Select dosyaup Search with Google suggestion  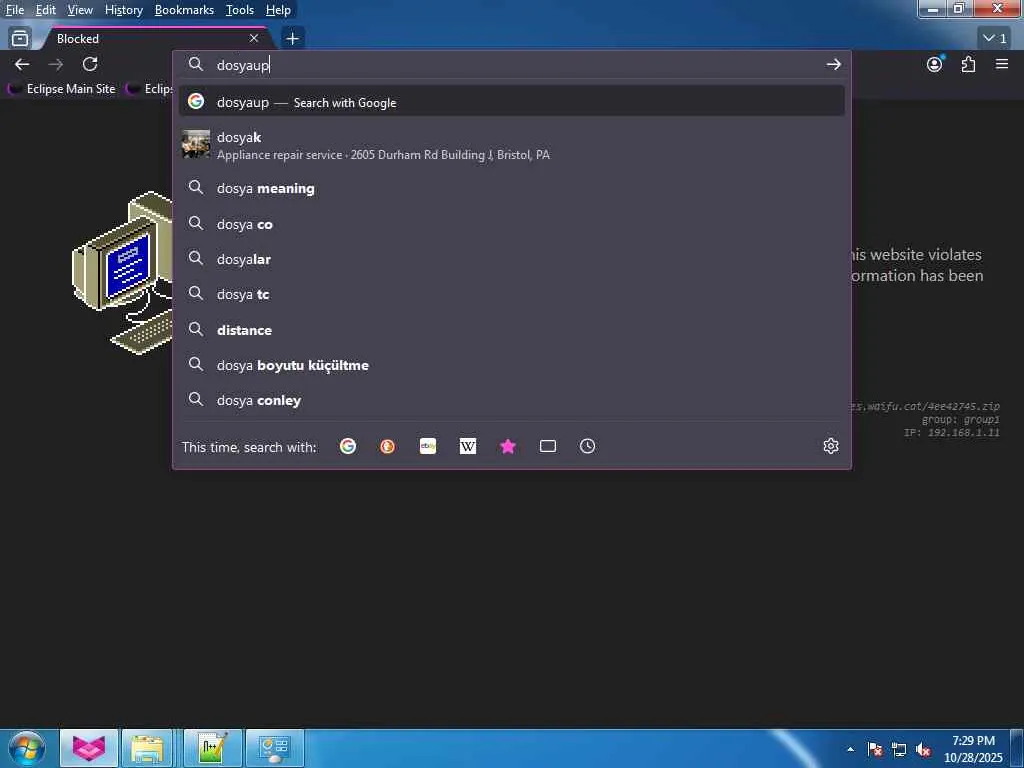coord(512,102)
